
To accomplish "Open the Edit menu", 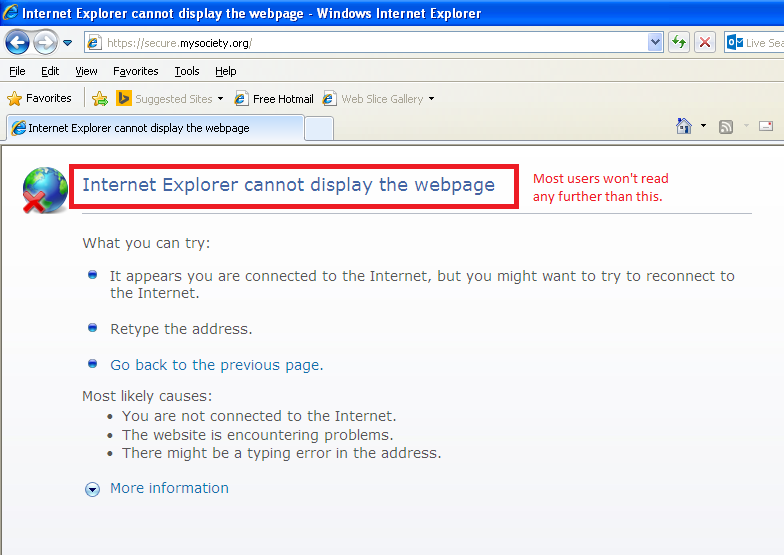I will click(50, 71).
